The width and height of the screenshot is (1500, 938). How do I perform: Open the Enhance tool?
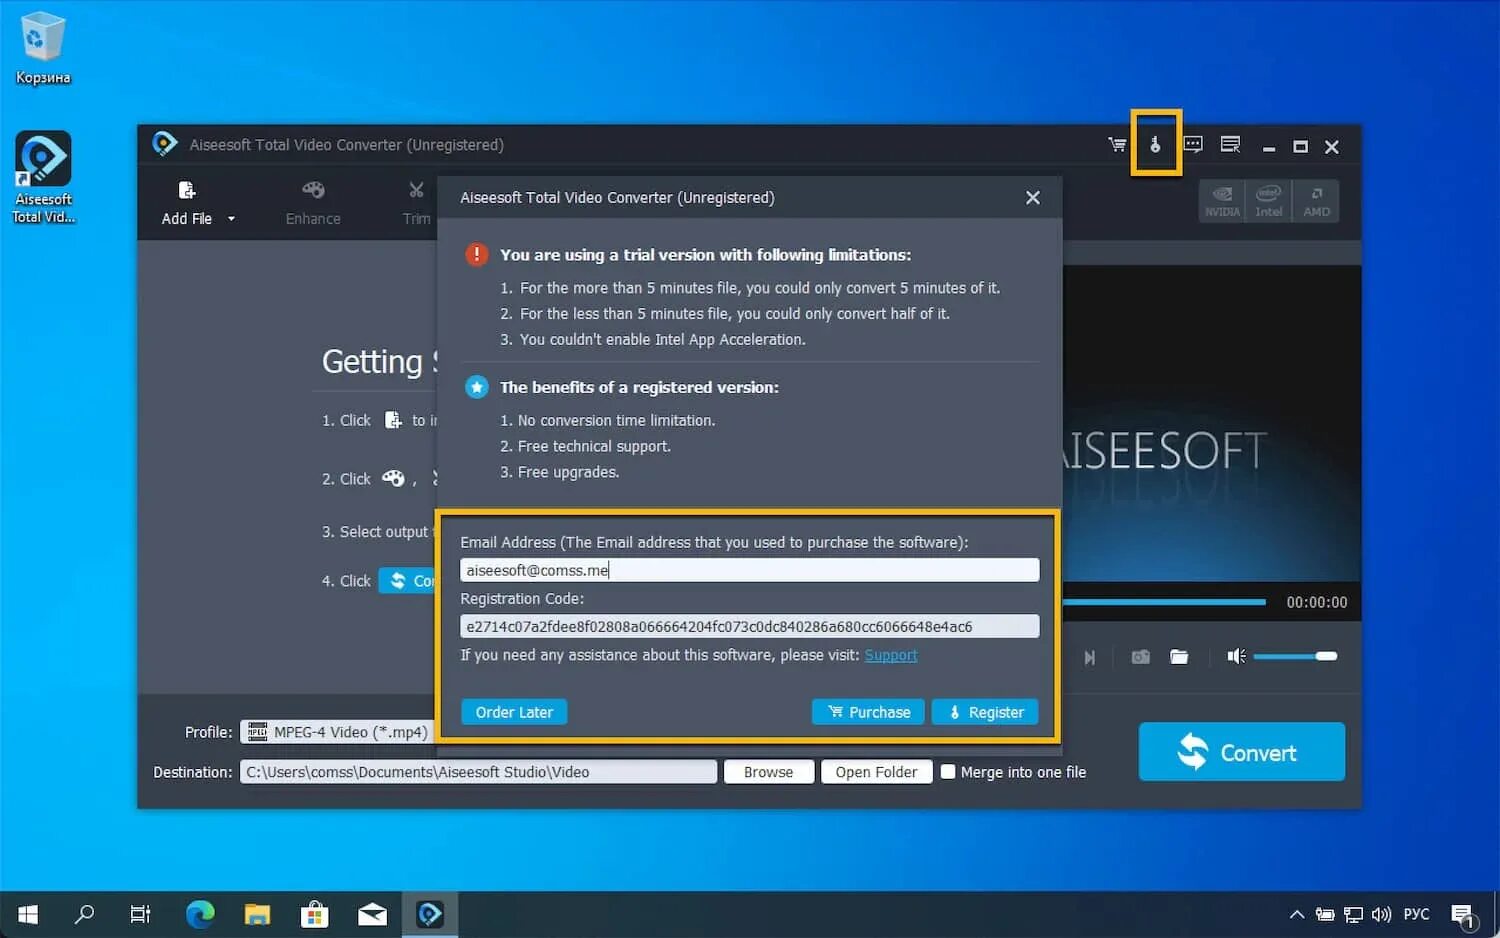(x=313, y=203)
